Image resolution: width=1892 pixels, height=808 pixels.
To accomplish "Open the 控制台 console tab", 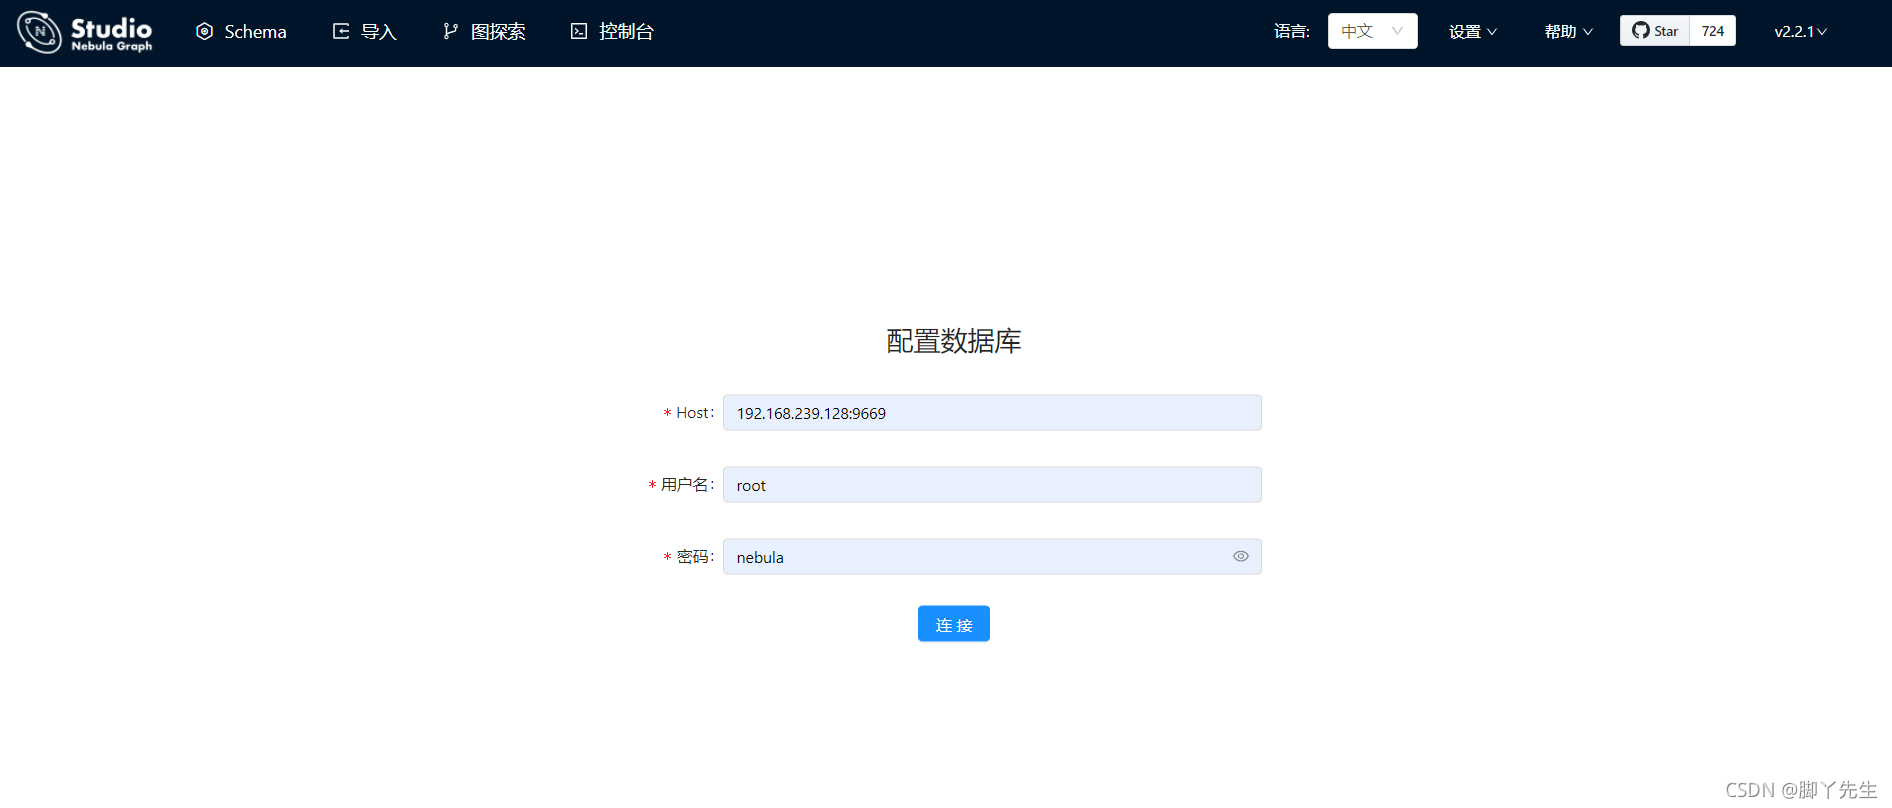I will [x=612, y=32].
